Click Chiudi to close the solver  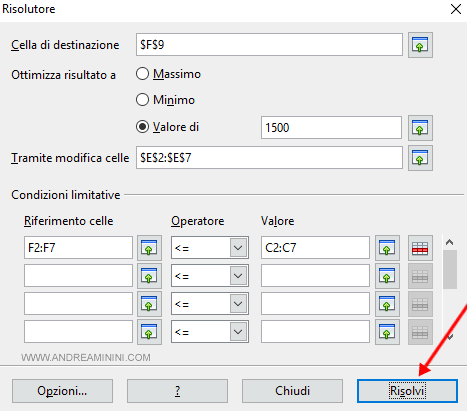pyautogui.click(x=292, y=391)
